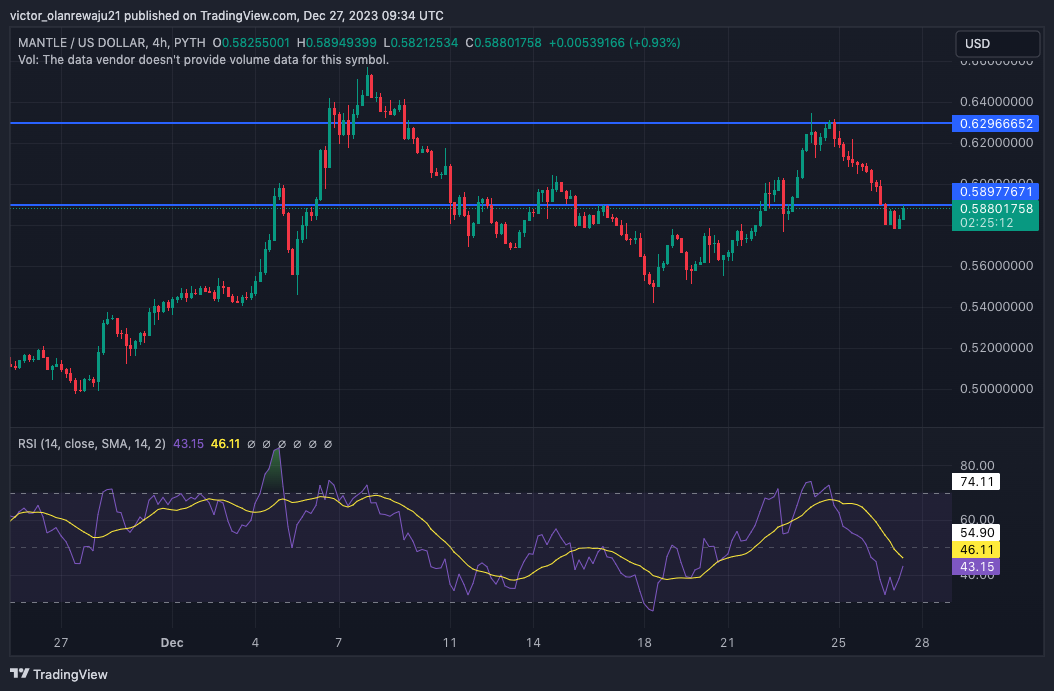Image resolution: width=1054 pixels, height=691 pixels.
Task: Click the published by victor_olanrewaju21 header text
Action: 227,15
